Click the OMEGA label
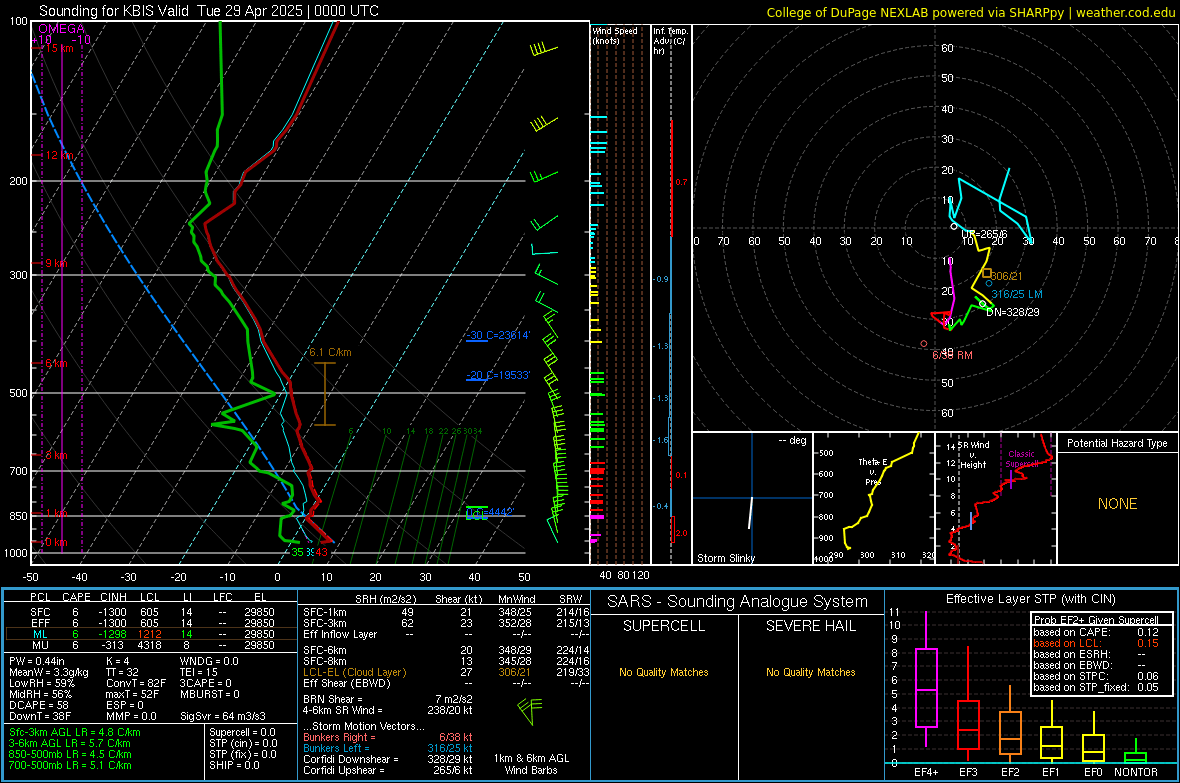This screenshot has width=1180, height=783. (x=61, y=29)
